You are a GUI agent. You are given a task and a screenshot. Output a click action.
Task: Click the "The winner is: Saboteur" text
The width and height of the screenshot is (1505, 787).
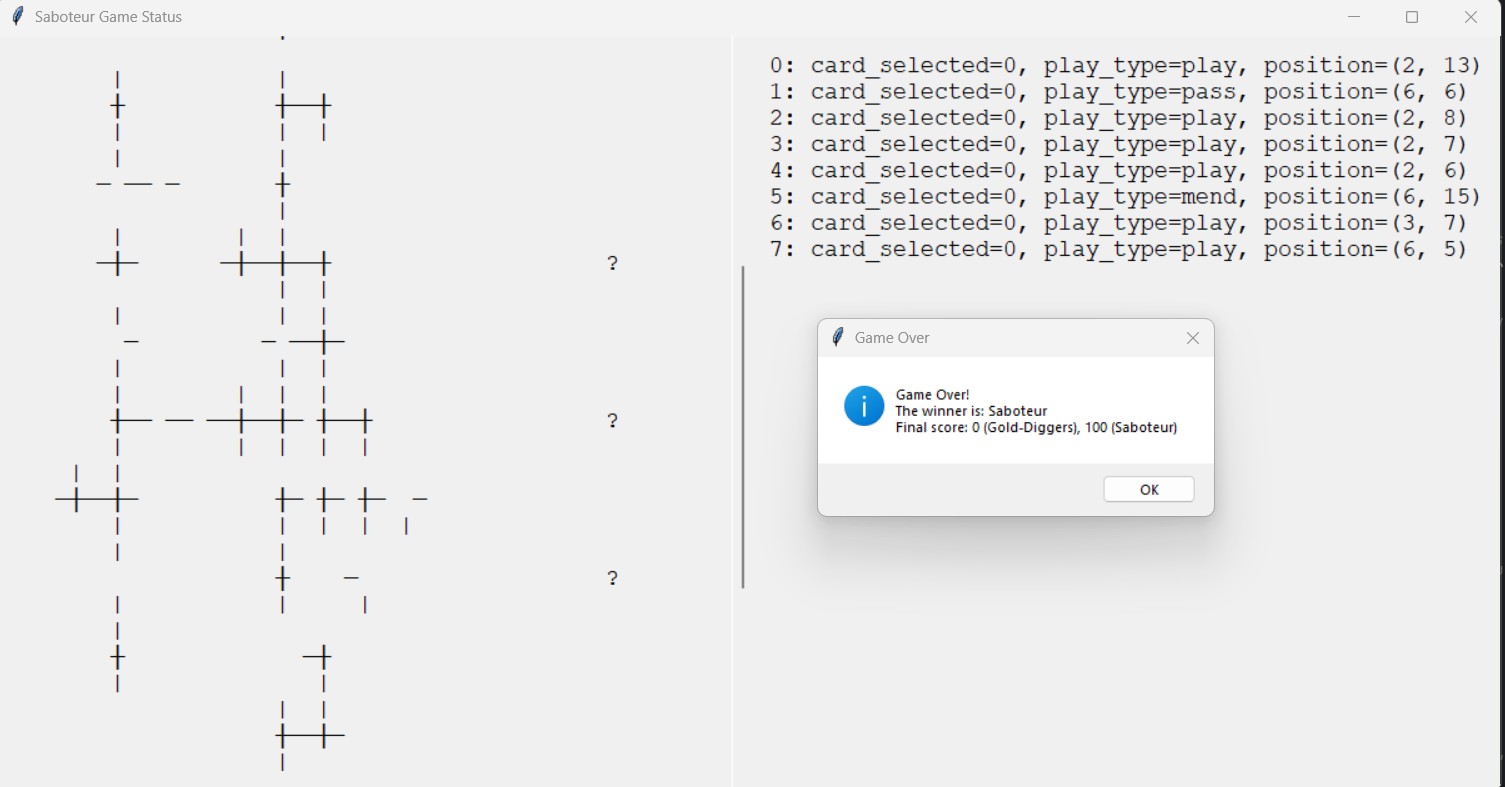click(x=971, y=411)
